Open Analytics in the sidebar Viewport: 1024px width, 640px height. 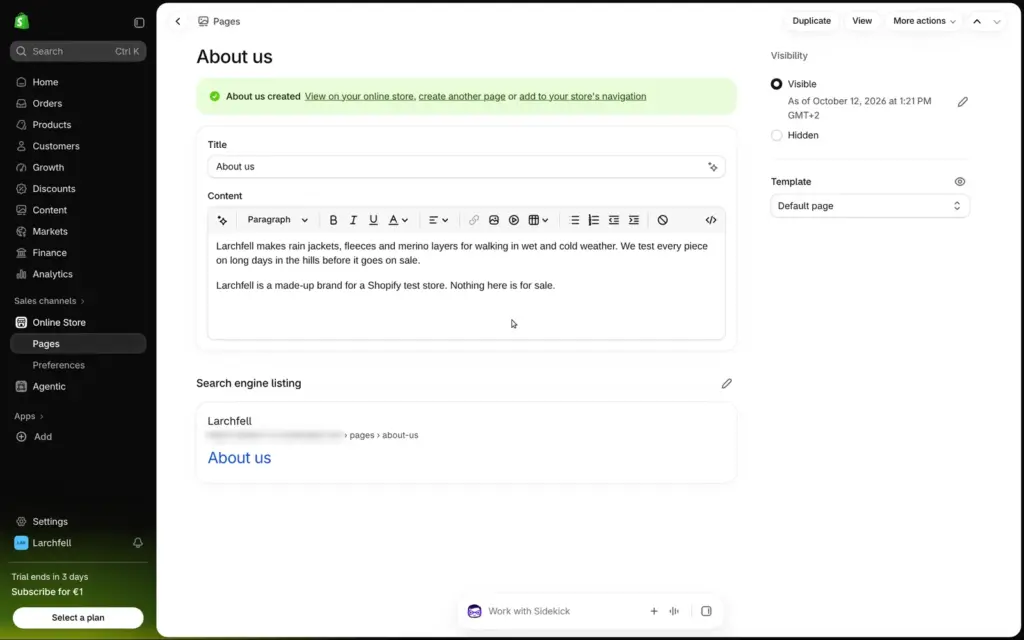78,274
